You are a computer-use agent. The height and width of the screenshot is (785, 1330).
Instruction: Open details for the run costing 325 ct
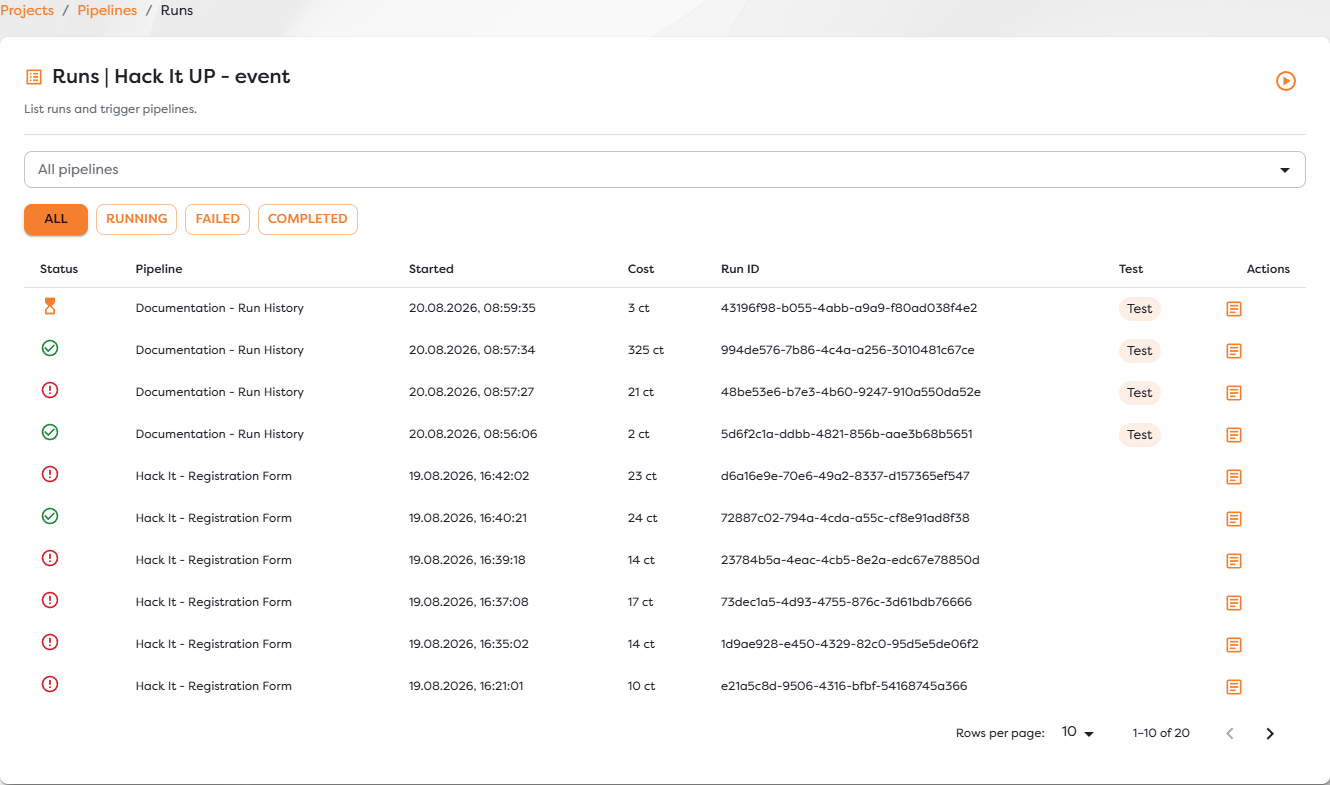click(x=1234, y=351)
